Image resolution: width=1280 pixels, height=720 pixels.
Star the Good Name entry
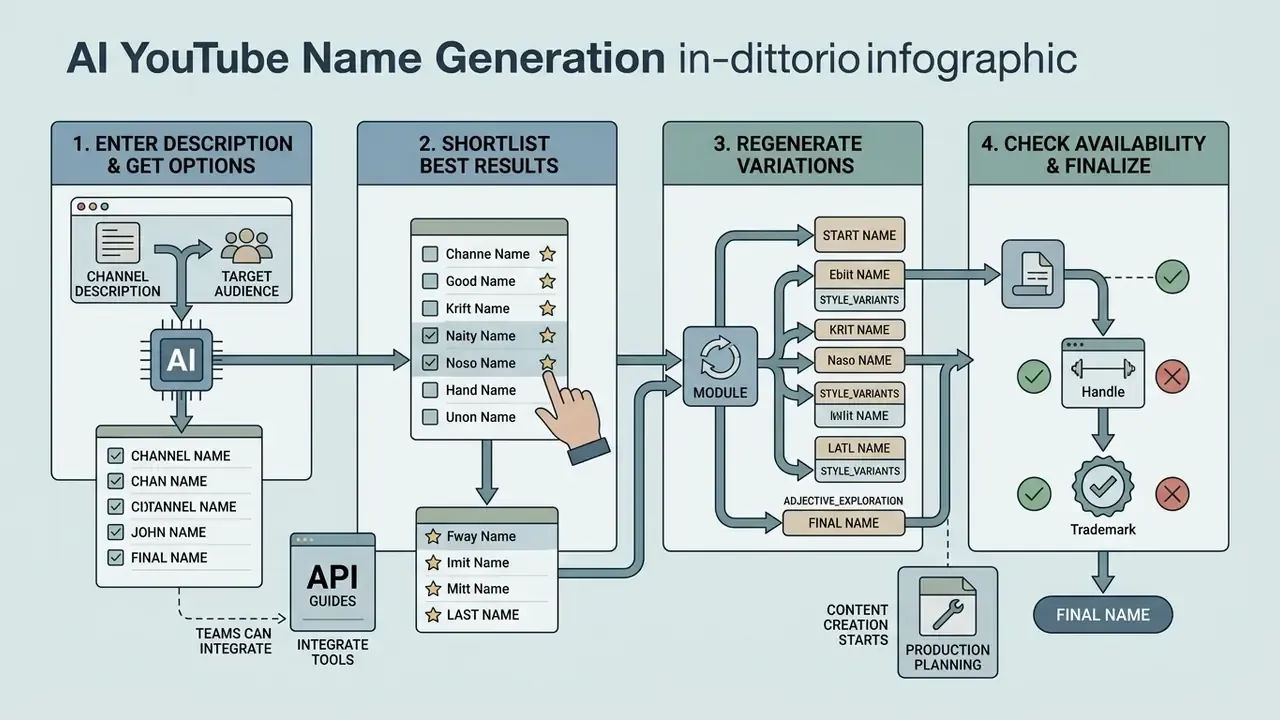tap(547, 281)
